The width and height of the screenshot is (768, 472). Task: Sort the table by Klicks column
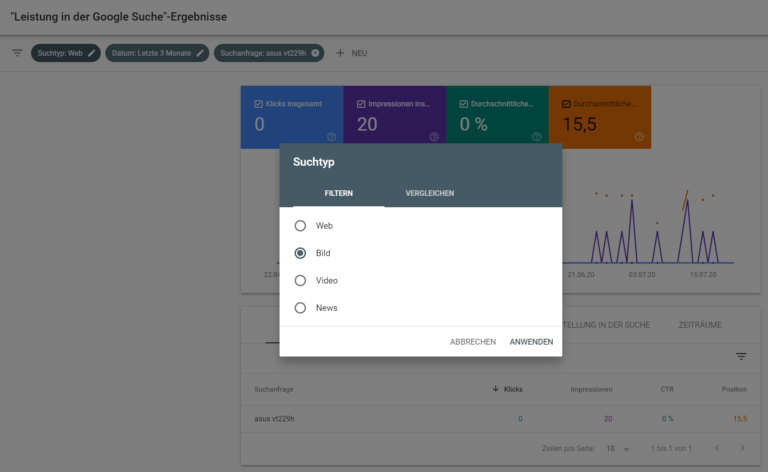(508, 389)
